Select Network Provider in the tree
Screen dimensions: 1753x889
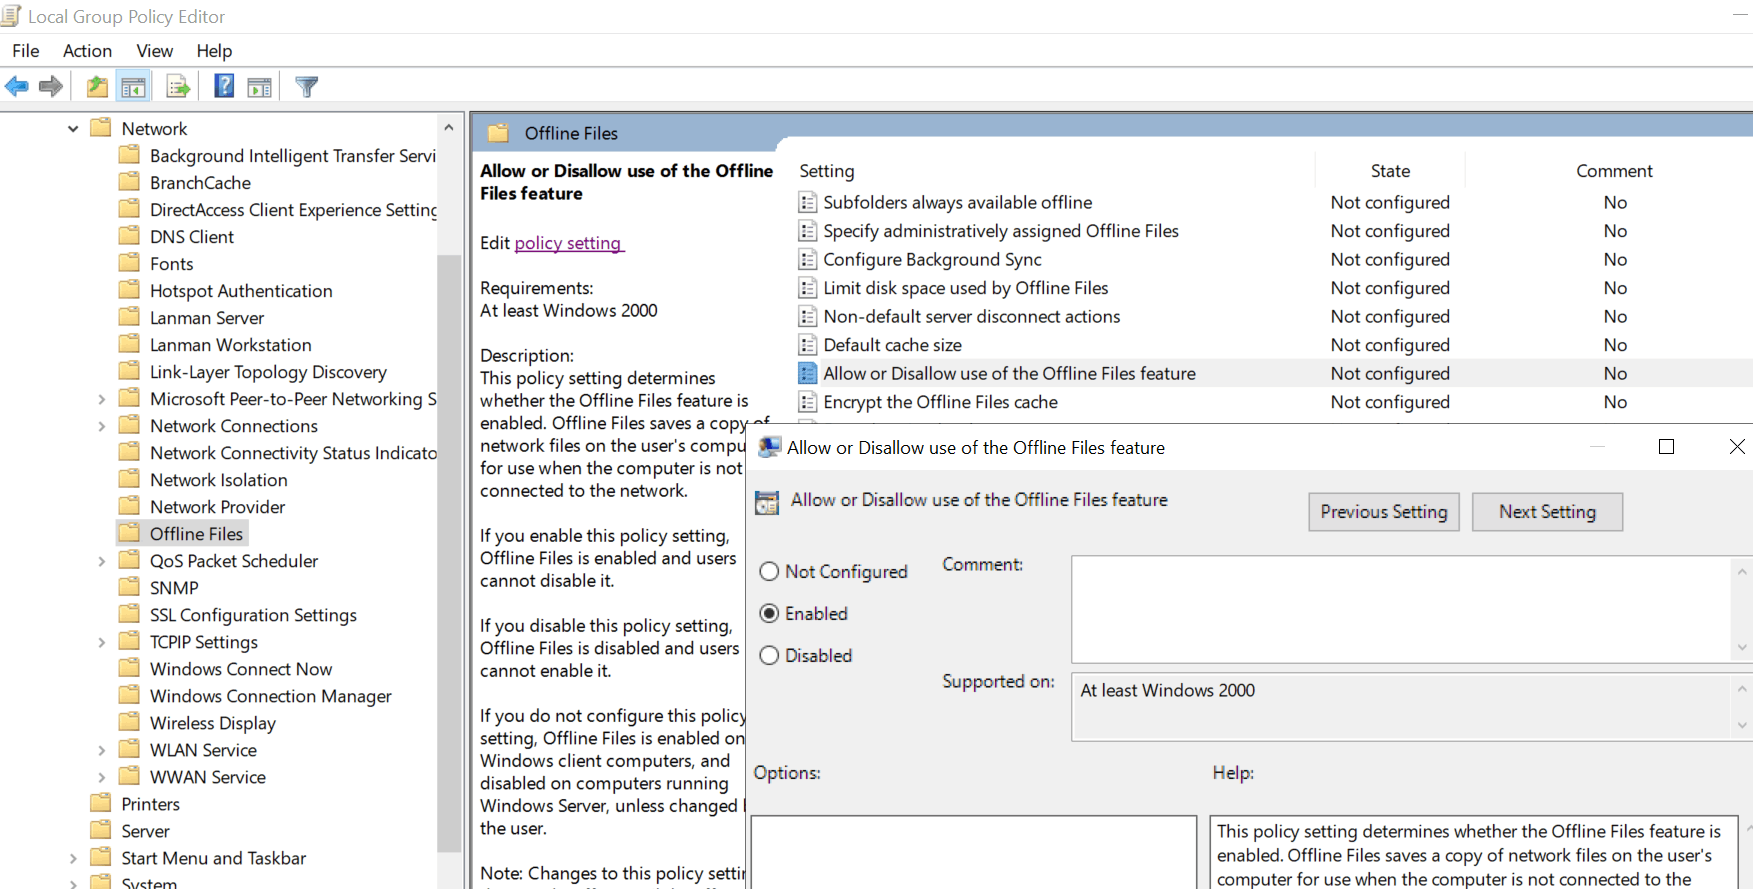pos(217,507)
